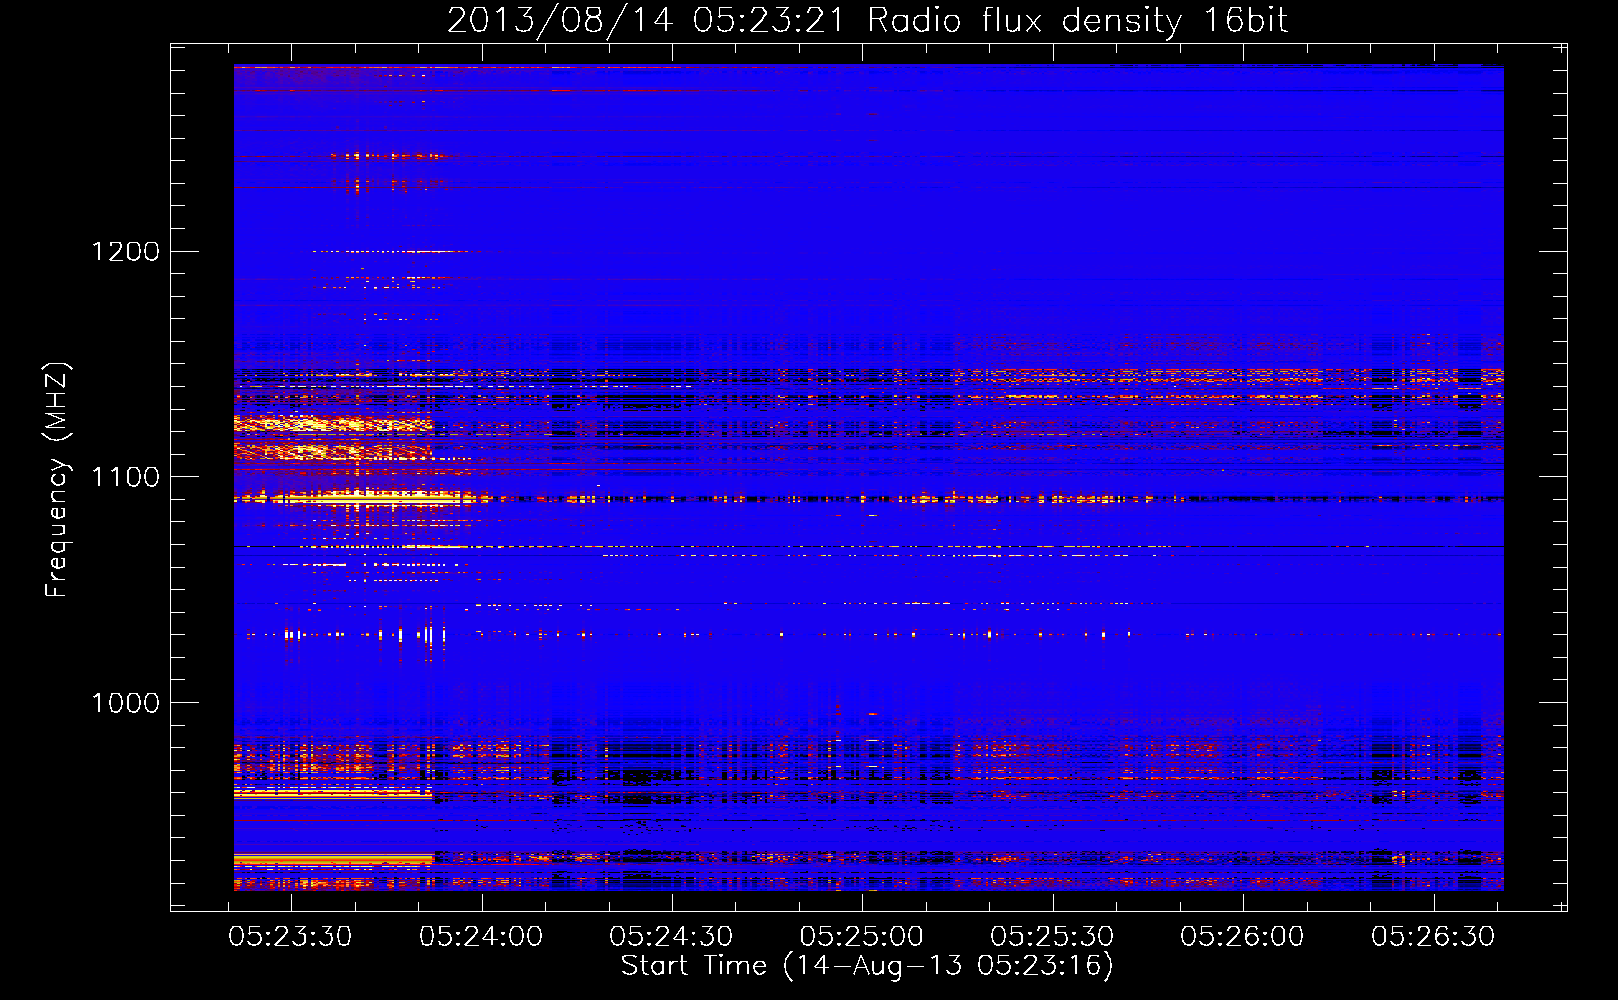Viewport: 1618px width, 1000px height.
Task: Select the 1200 frequency tick label
Action: tap(125, 251)
